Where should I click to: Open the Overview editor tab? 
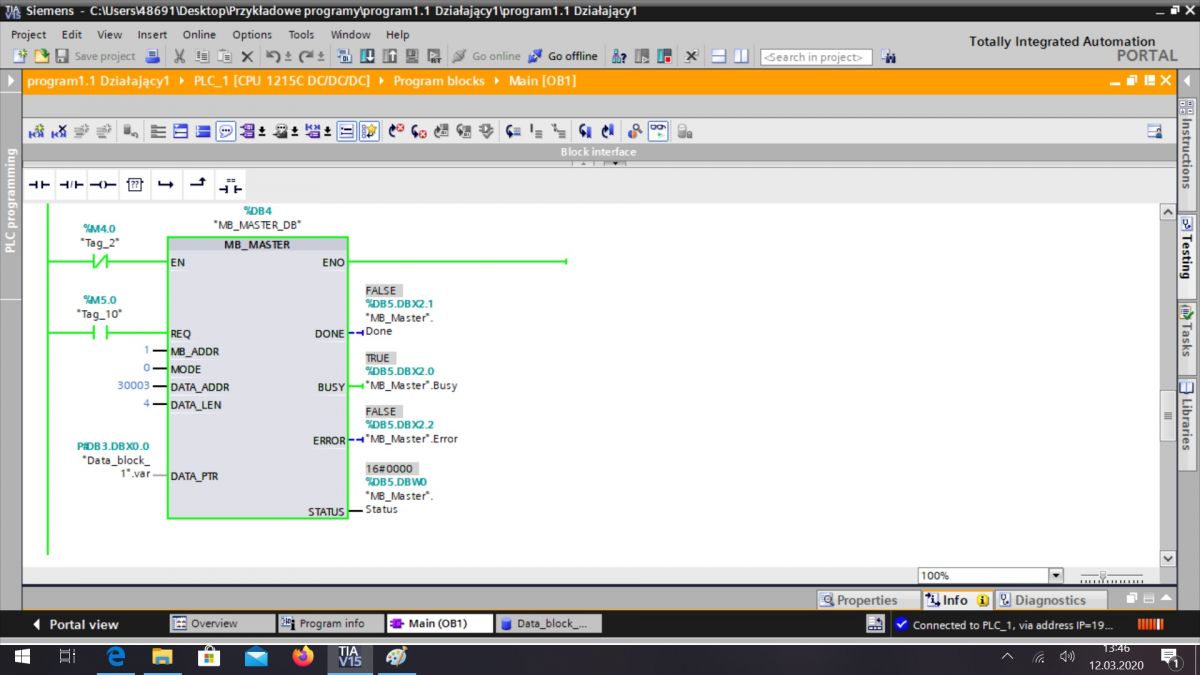click(x=222, y=623)
